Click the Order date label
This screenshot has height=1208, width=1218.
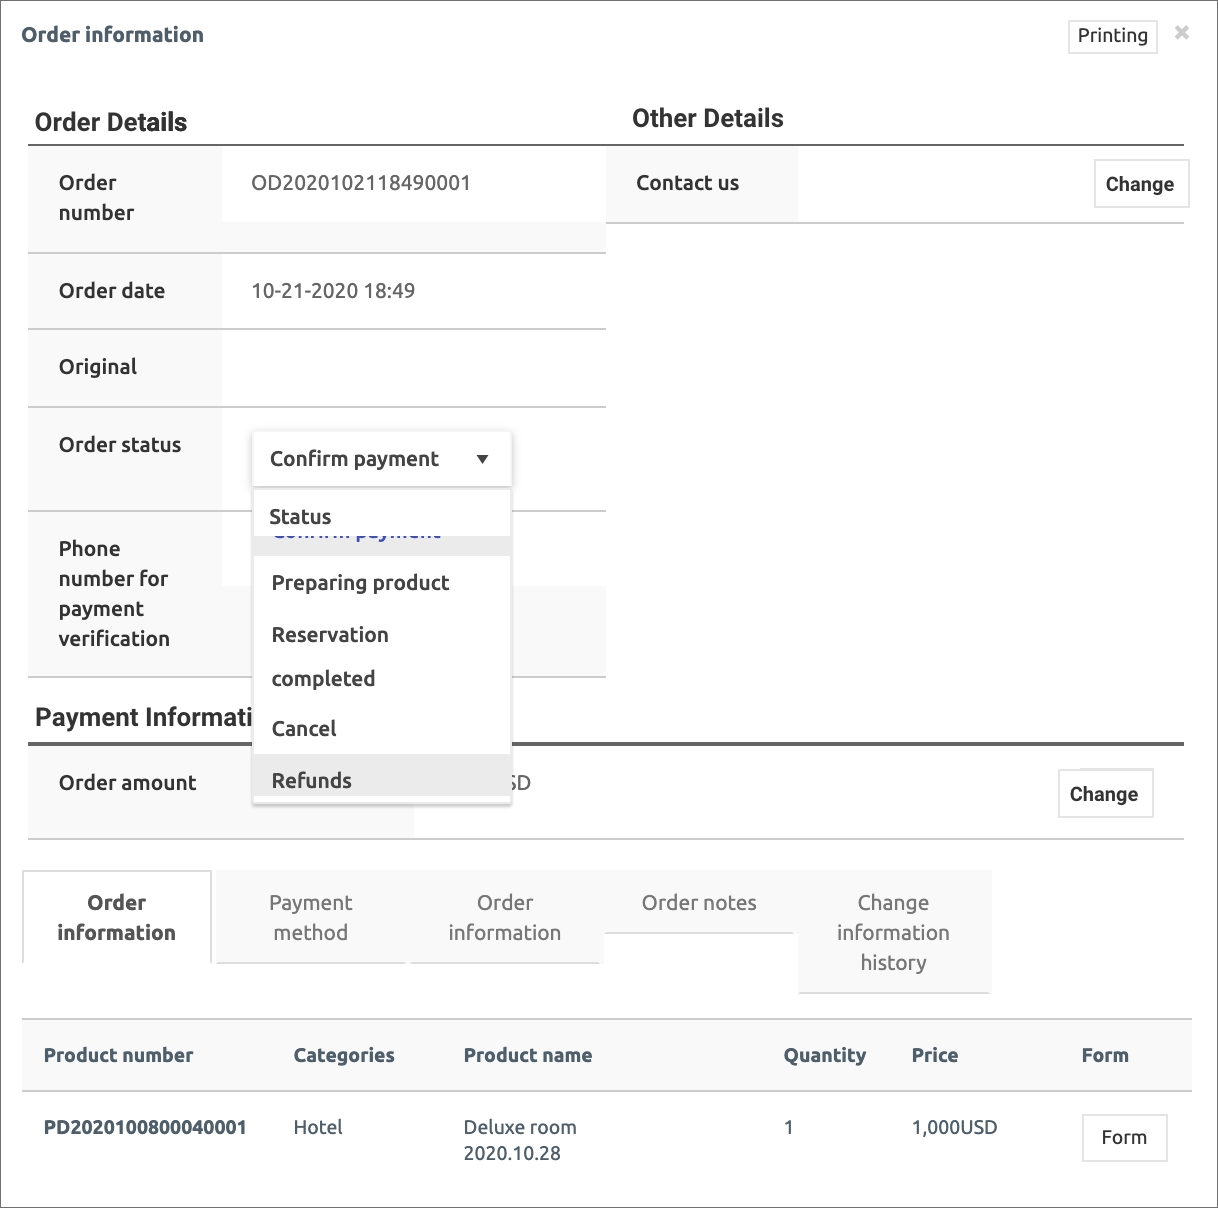[112, 291]
